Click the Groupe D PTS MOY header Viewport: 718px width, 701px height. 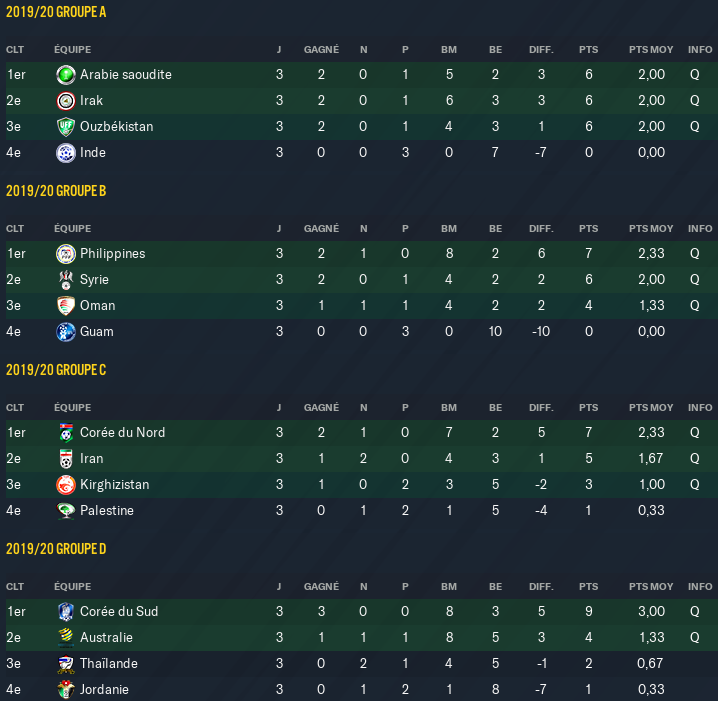tap(651, 587)
